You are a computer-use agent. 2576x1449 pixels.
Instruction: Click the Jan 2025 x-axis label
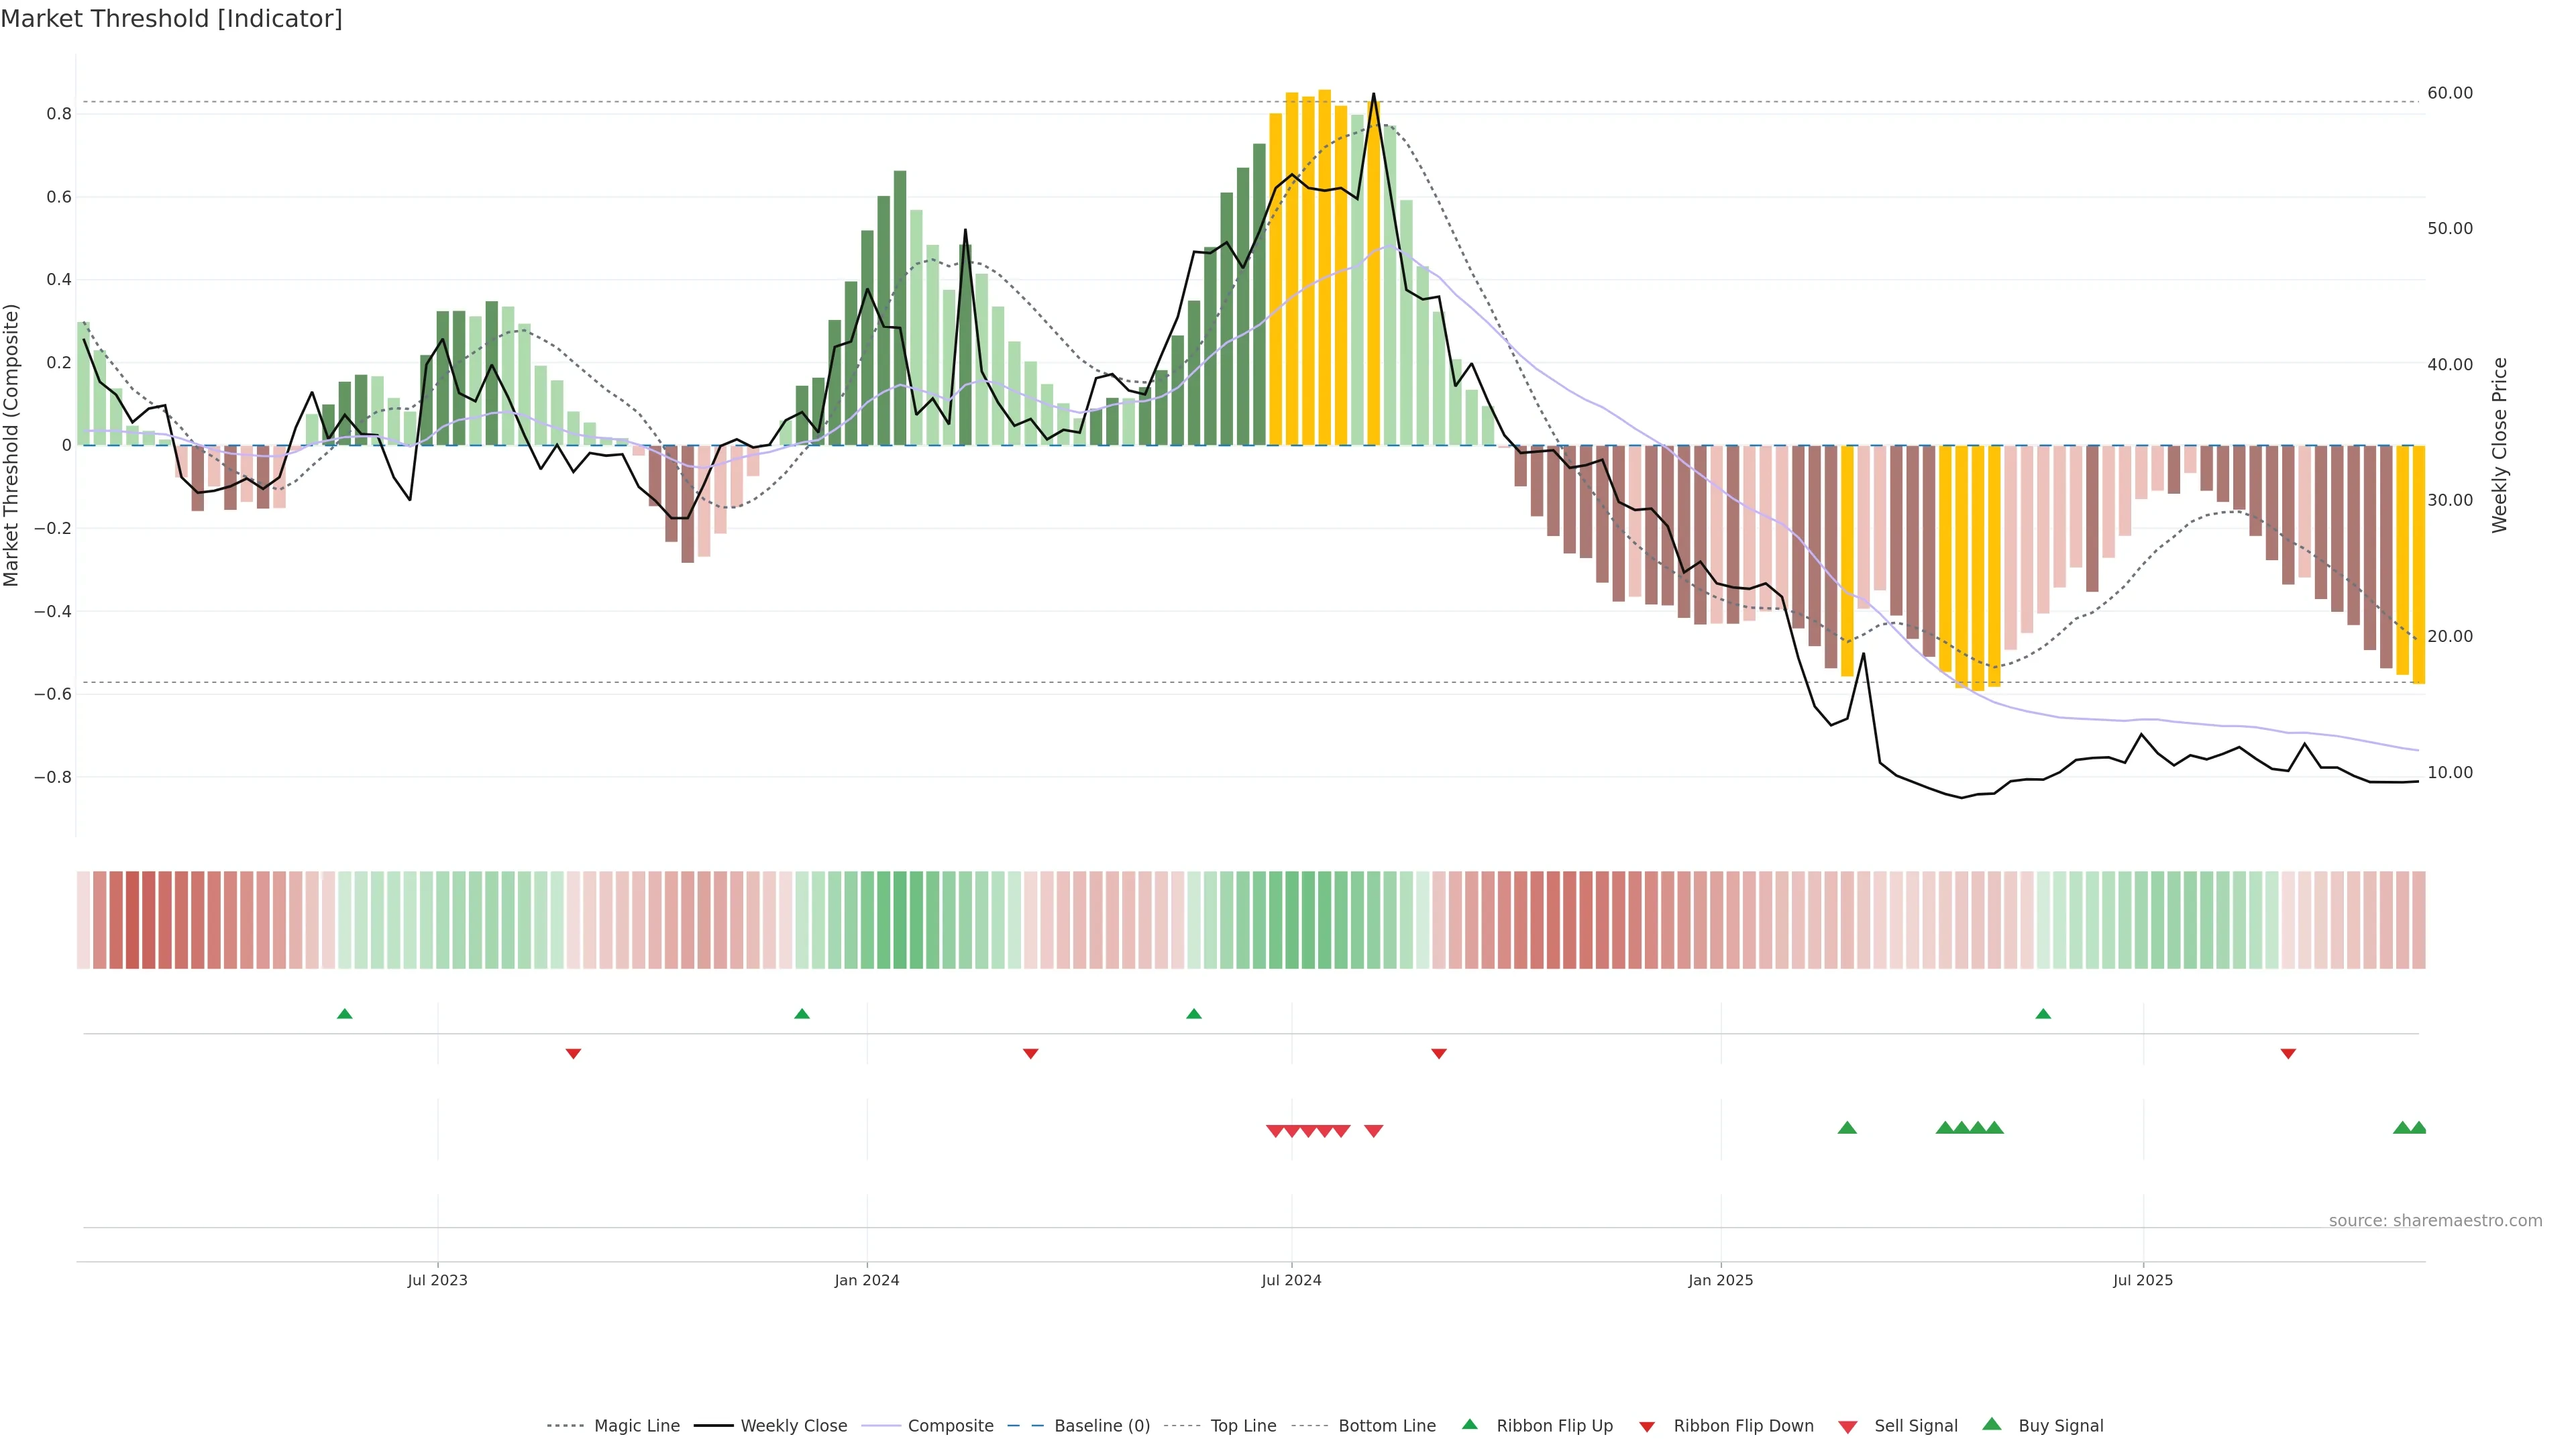tap(1720, 1280)
